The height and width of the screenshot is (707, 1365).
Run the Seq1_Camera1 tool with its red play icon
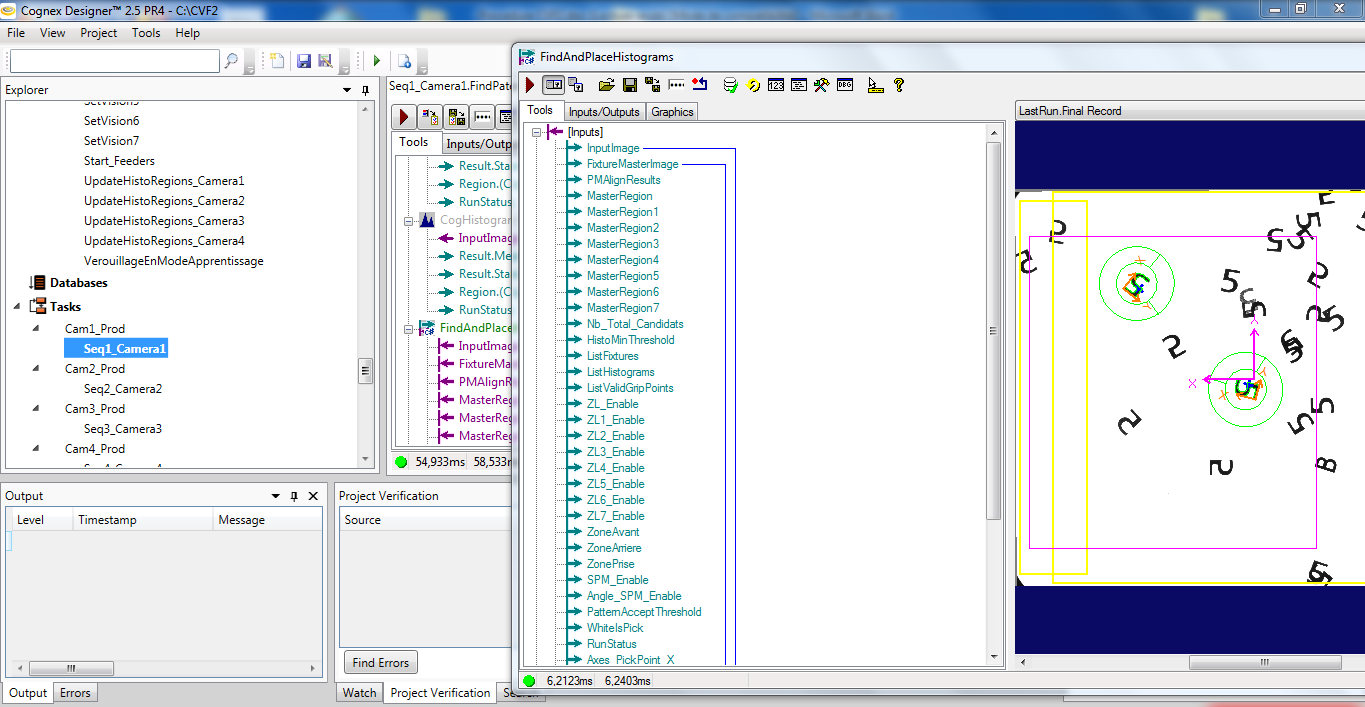click(404, 117)
